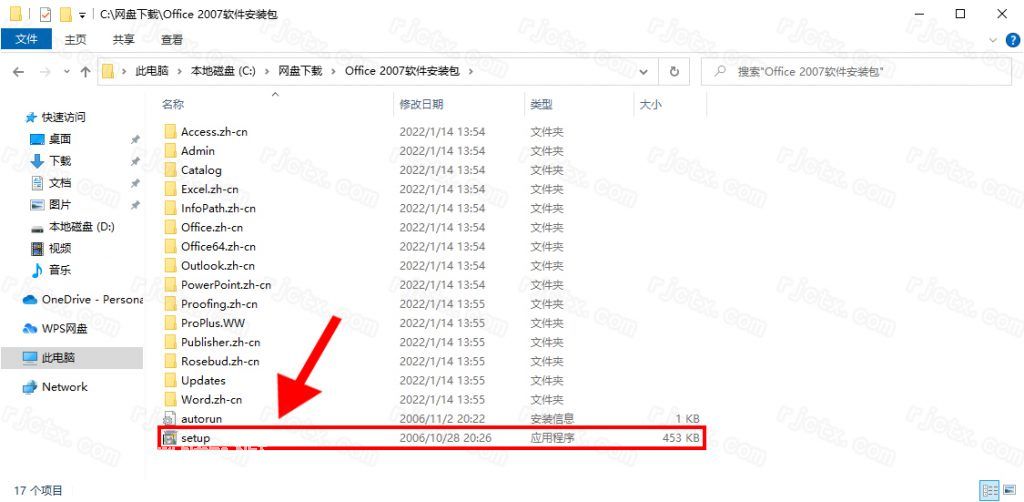Expand the 本地磁盘 (C:) breadcrumb chevron
Screen dimensions: 1024x502
tap(267, 71)
